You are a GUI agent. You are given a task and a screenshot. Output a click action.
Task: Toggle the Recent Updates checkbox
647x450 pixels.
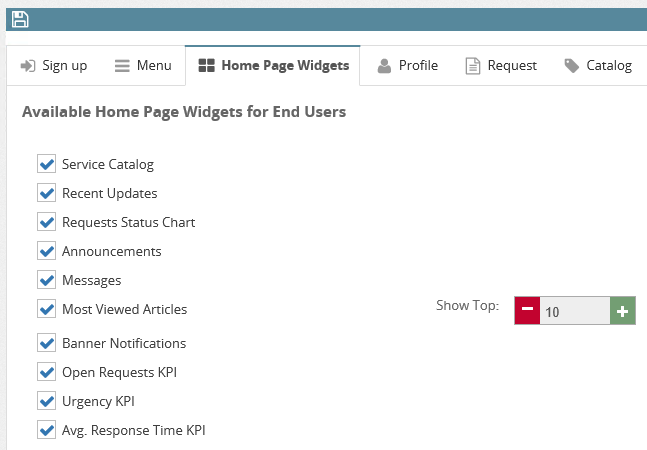[x=46, y=193]
